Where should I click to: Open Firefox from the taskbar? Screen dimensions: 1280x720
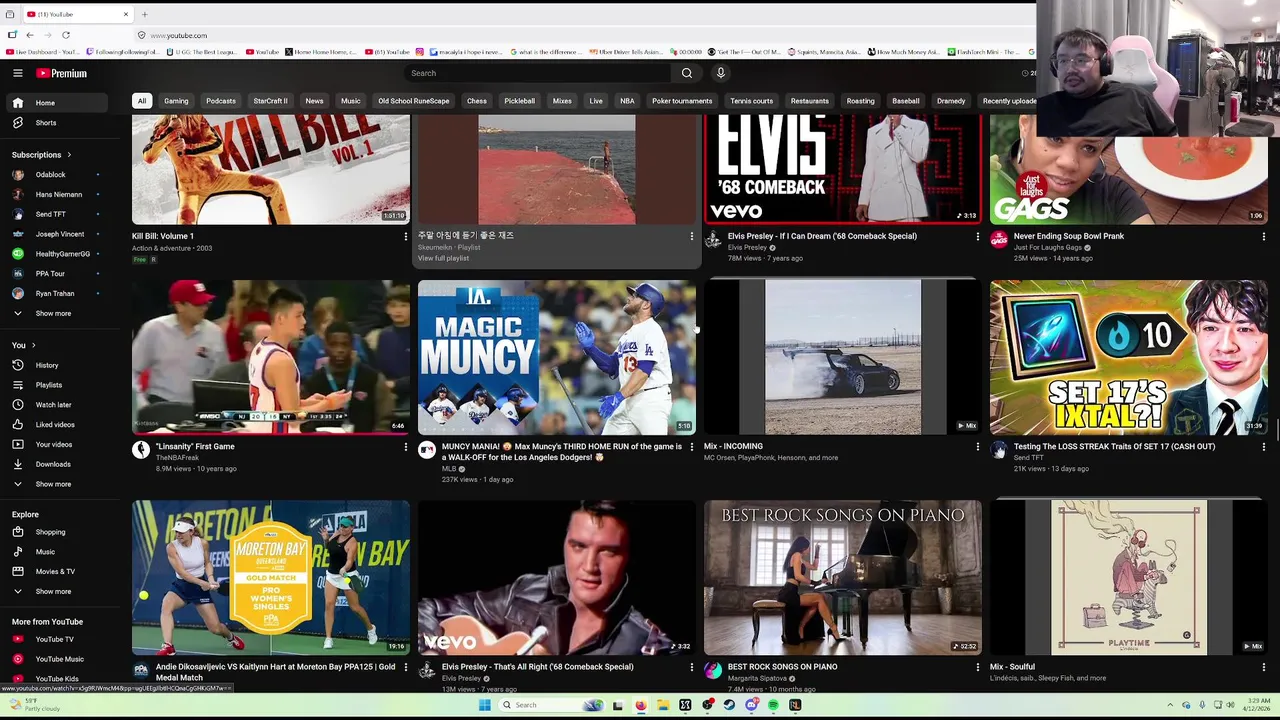pyautogui.click(x=640, y=705)
